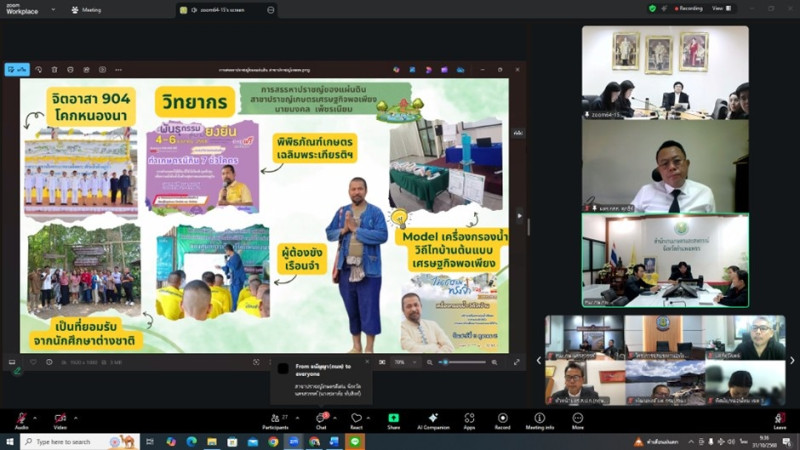
Task: Open the Participants panel
Action: click(278, 419)
